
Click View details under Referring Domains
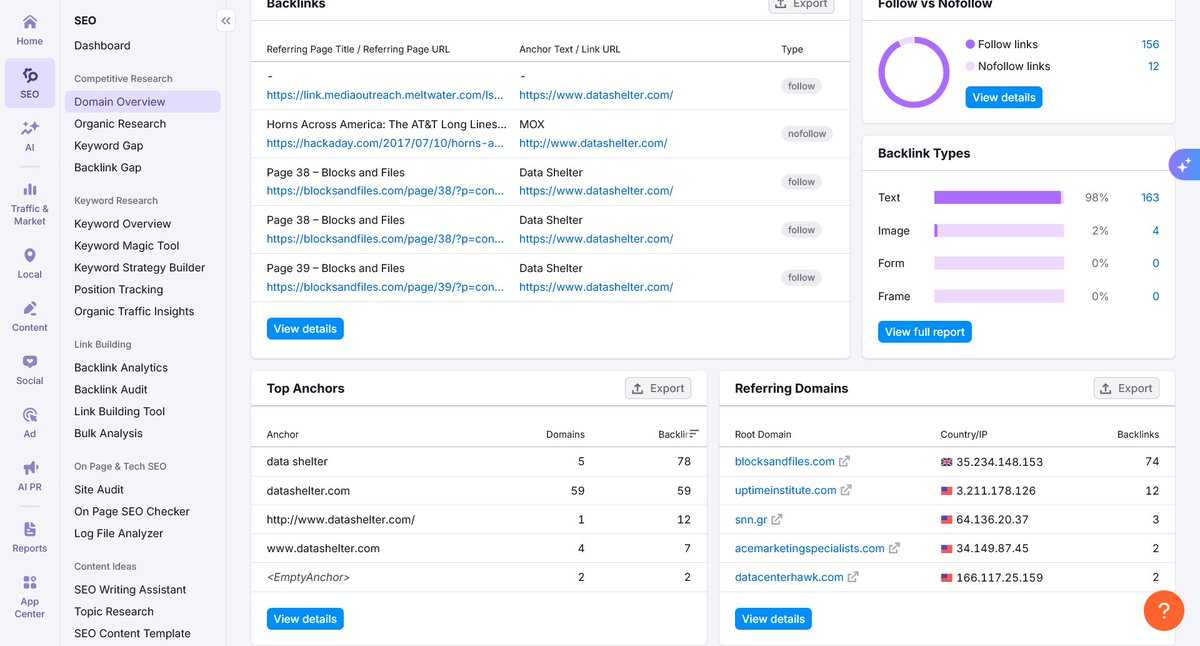pos(773,619)
